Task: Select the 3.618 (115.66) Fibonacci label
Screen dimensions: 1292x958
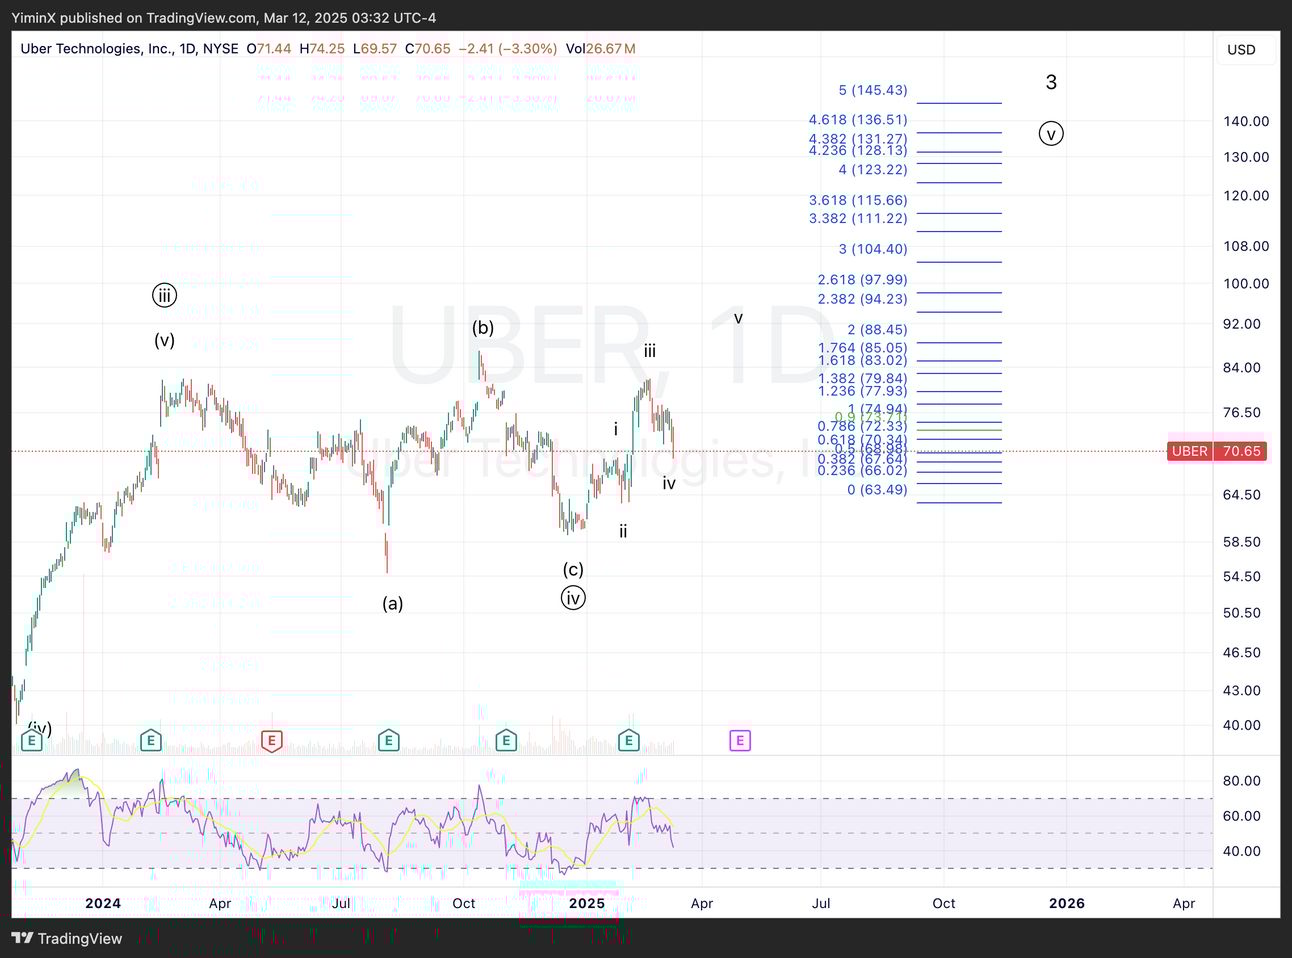Action: (858, 200)
